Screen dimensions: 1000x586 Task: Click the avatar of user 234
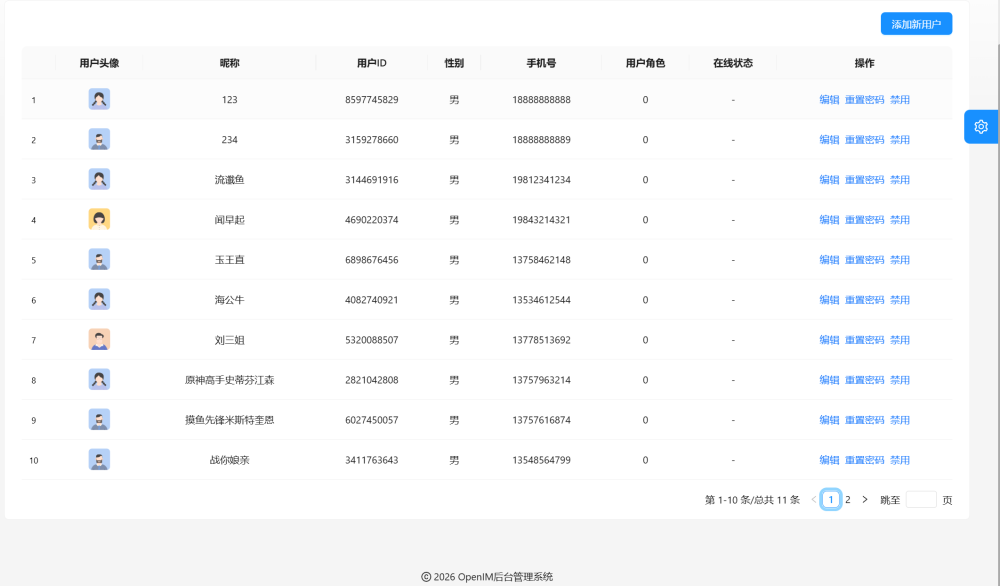[x=99, y=139]
